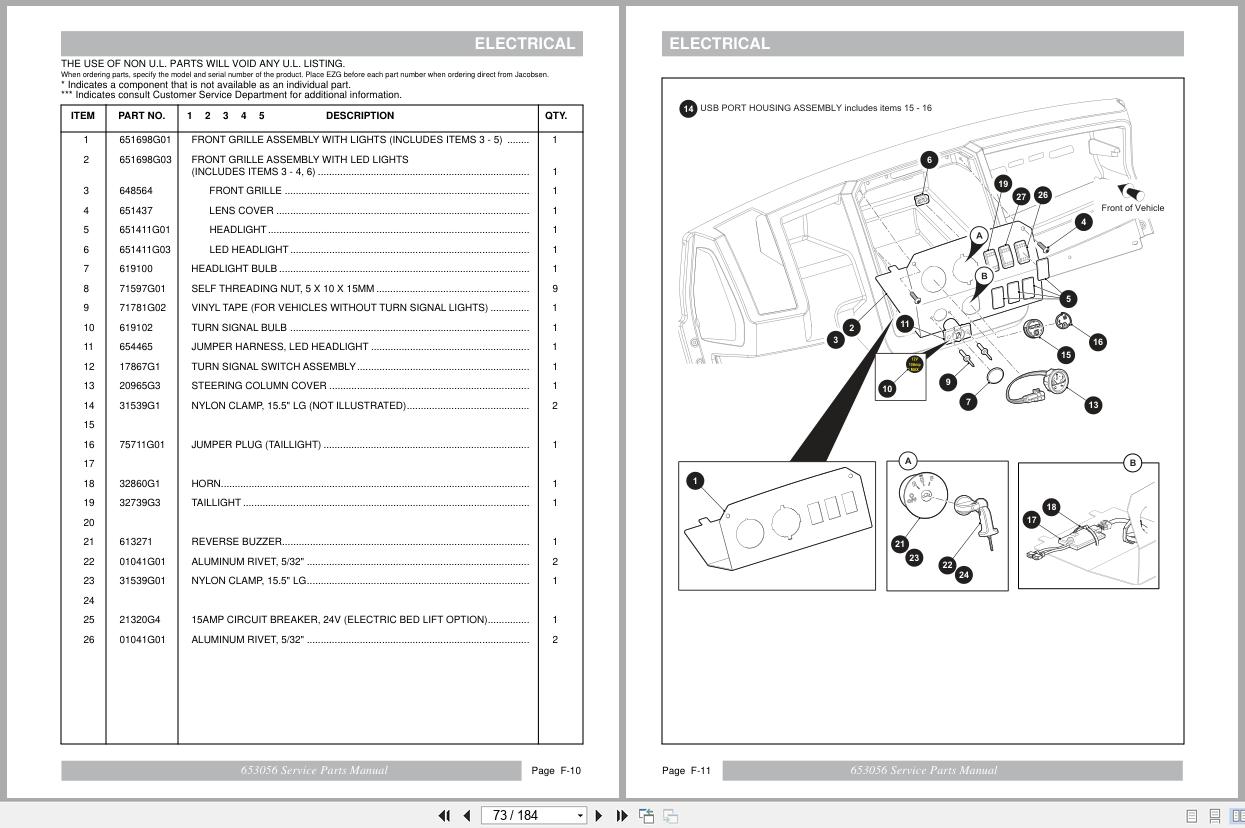Click diagram callout number 6
Image resolution: width=1245 pixels, height=828 pixels.
[929, 160]
